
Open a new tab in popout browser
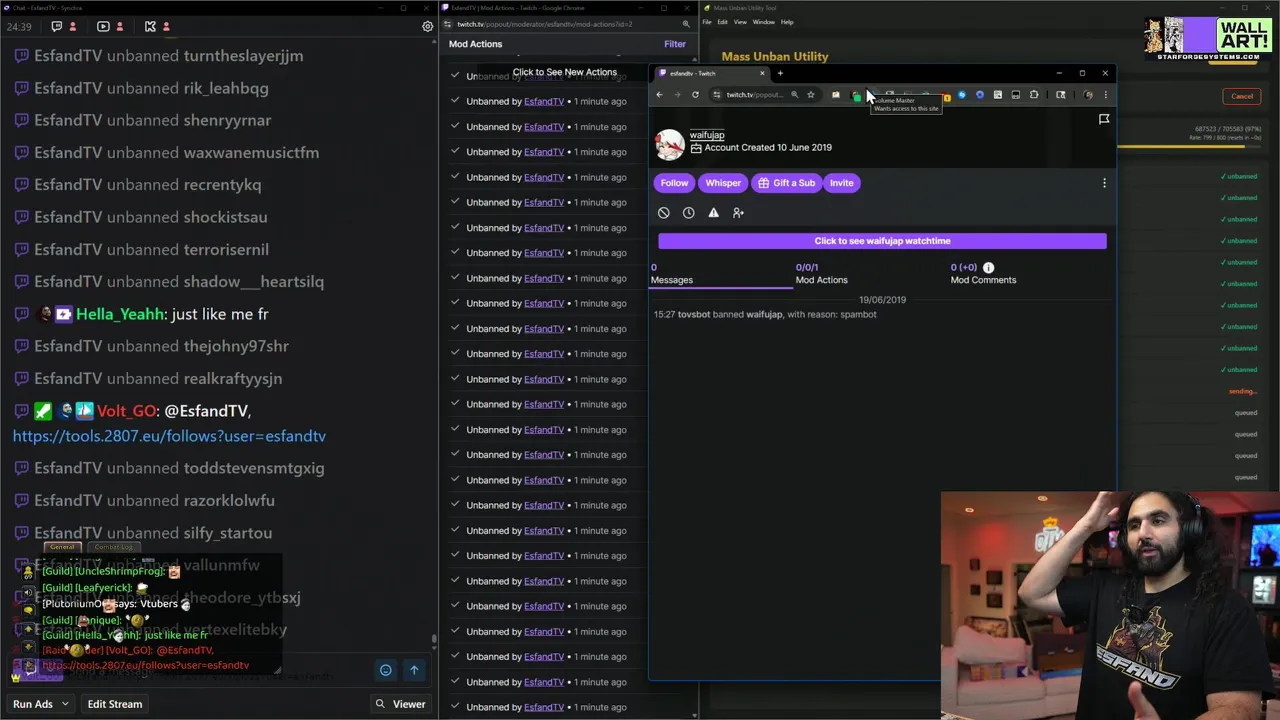[x=780, y=73]
